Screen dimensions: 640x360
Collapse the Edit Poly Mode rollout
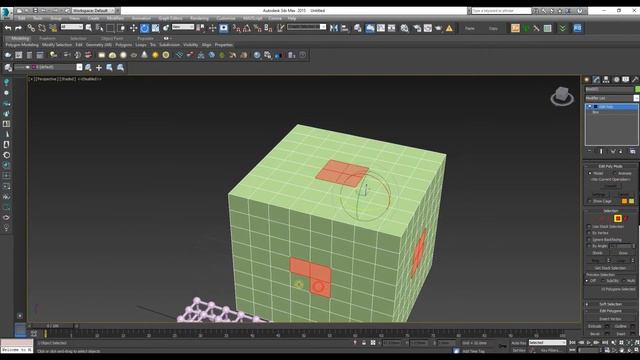611,166
